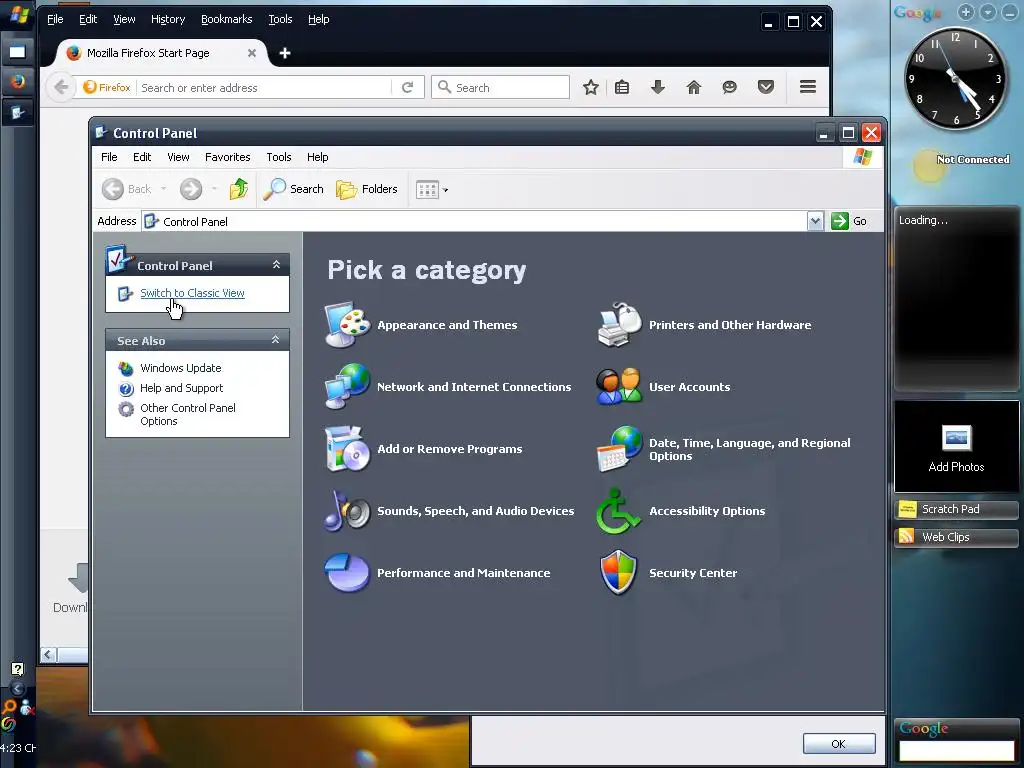Open Control Panel Help menu
The height and width of the screenshot is (768, 1024).
[317, 157]
